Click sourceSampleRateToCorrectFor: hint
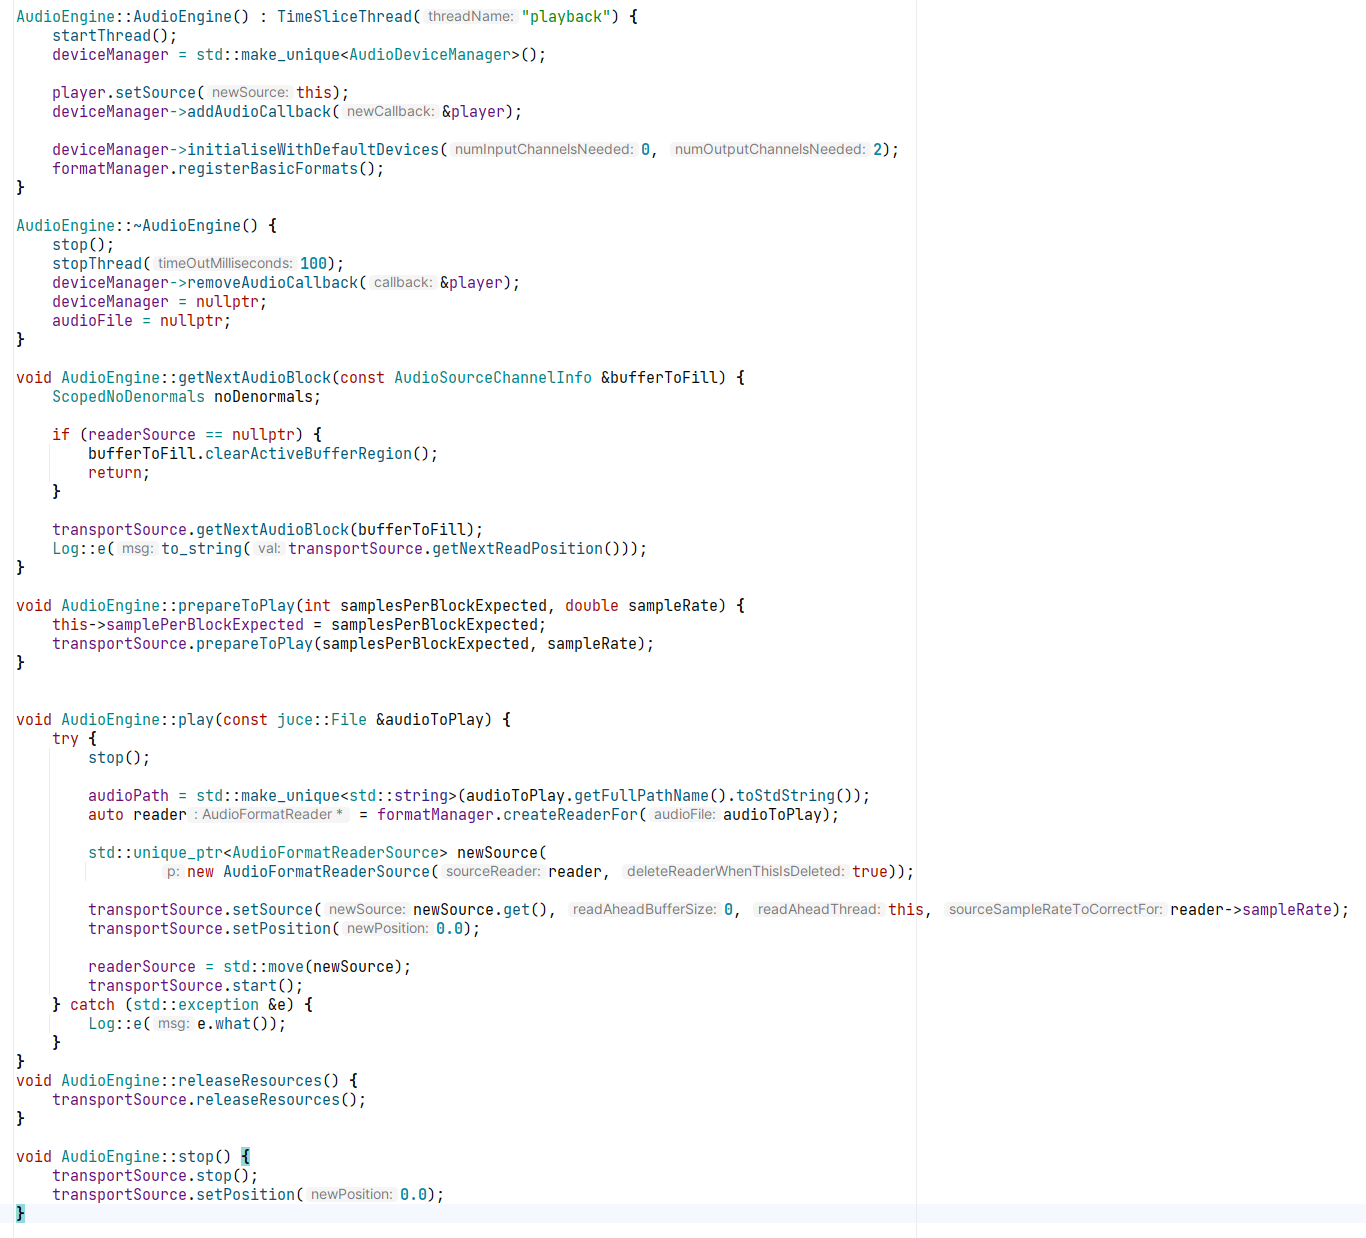The height and width of the screenshot is (1238, 1366). coord(1056,910)
